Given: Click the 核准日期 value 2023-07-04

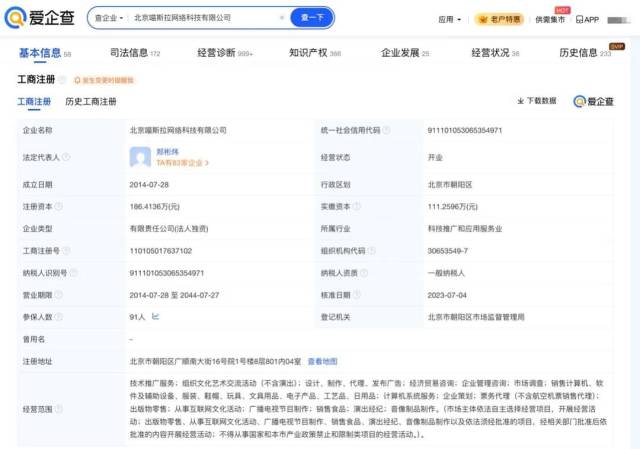Looking at the screenshot, I should (x=447, y=295).
